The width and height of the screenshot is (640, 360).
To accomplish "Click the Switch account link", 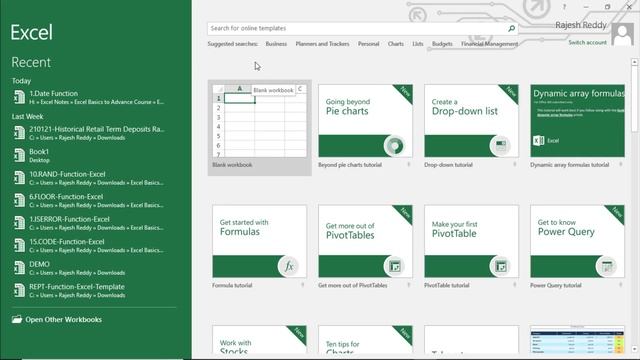I will click(x=587, y=42).
